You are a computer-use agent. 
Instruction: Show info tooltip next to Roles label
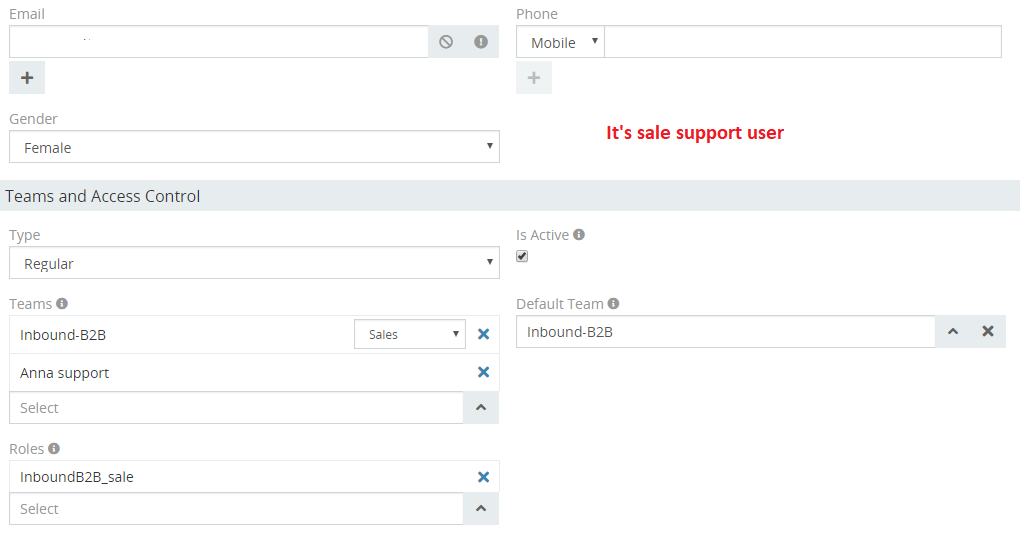[54, 449]
